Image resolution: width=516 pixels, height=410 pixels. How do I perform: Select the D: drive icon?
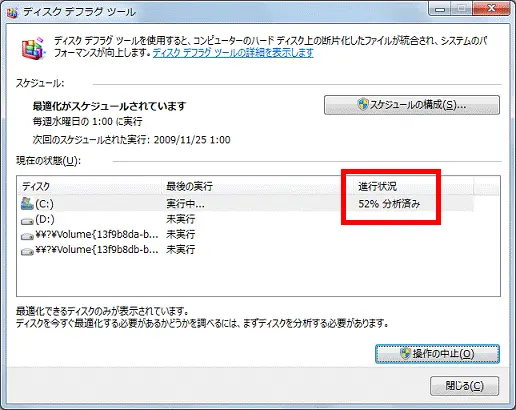pos(27,221)
